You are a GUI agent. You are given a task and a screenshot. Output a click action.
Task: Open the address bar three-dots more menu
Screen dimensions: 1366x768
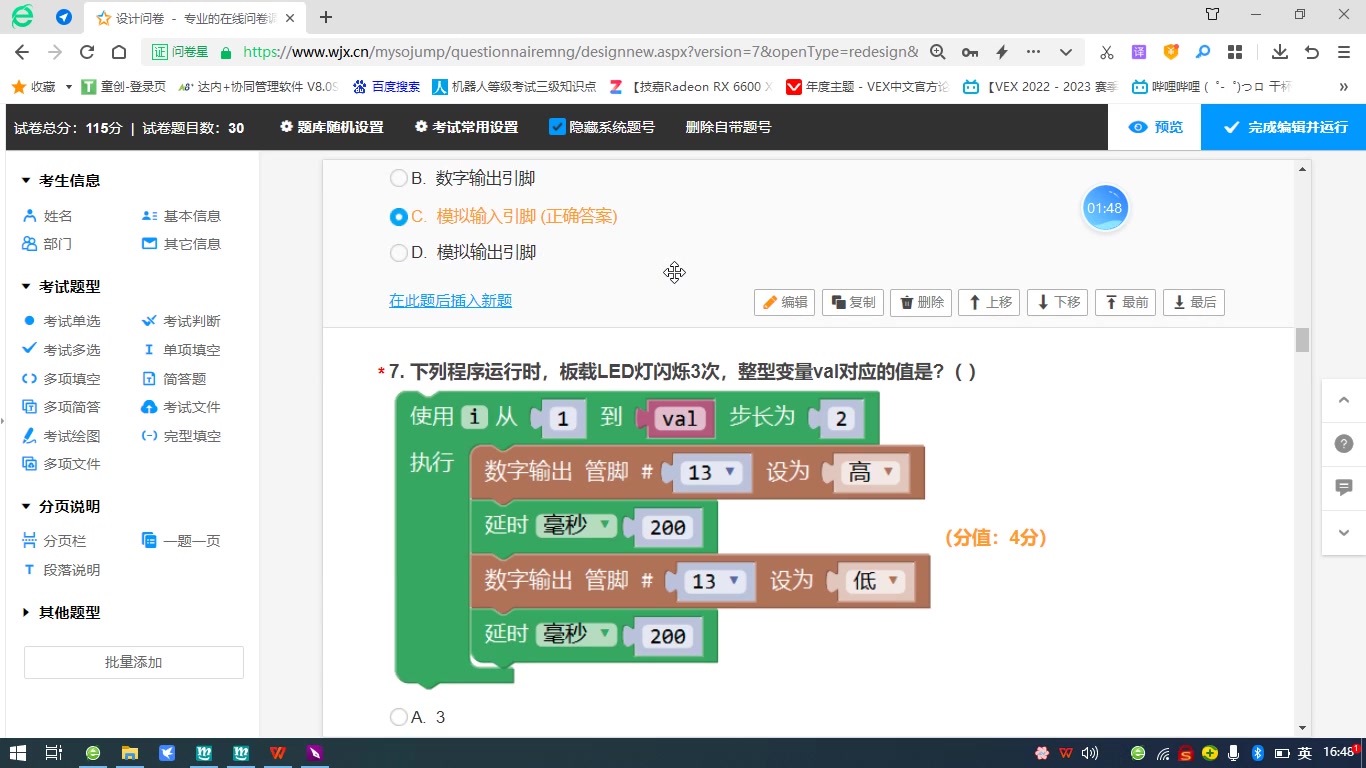point(1033,52)
